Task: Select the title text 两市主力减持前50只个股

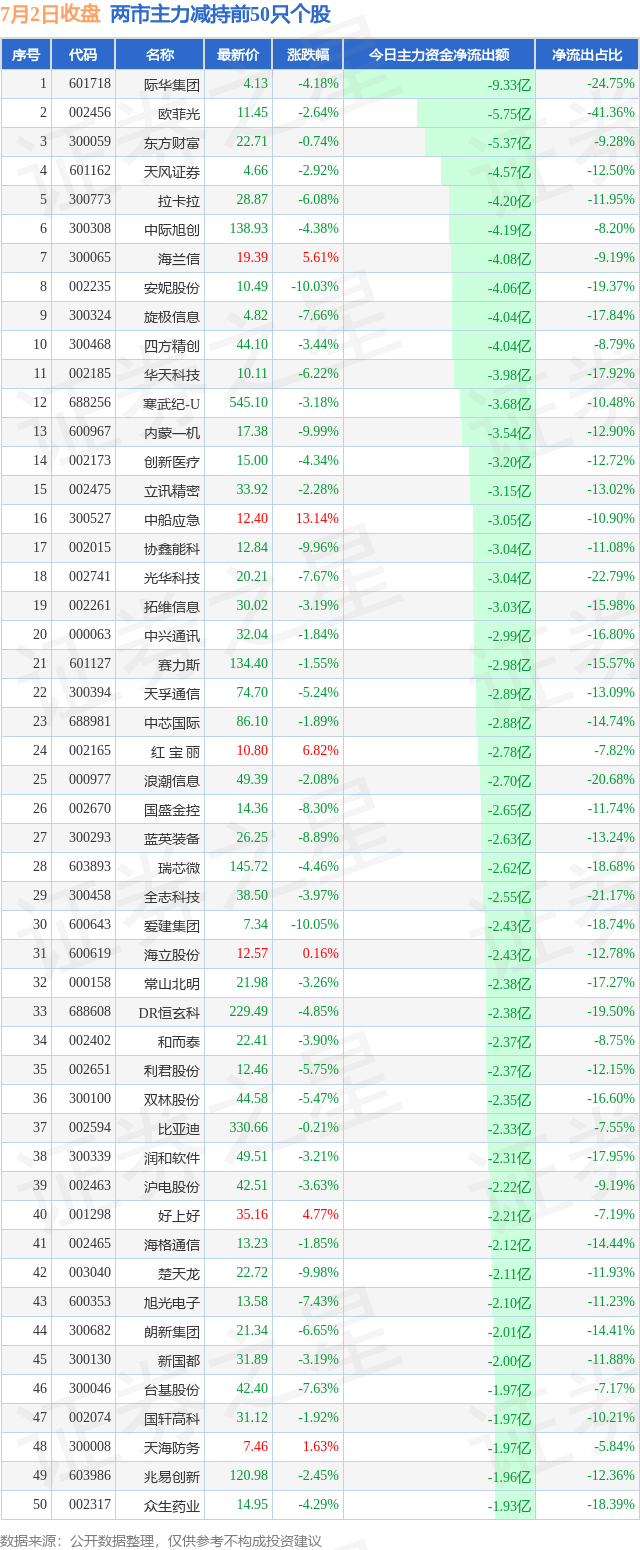Action: click(220, 14)
